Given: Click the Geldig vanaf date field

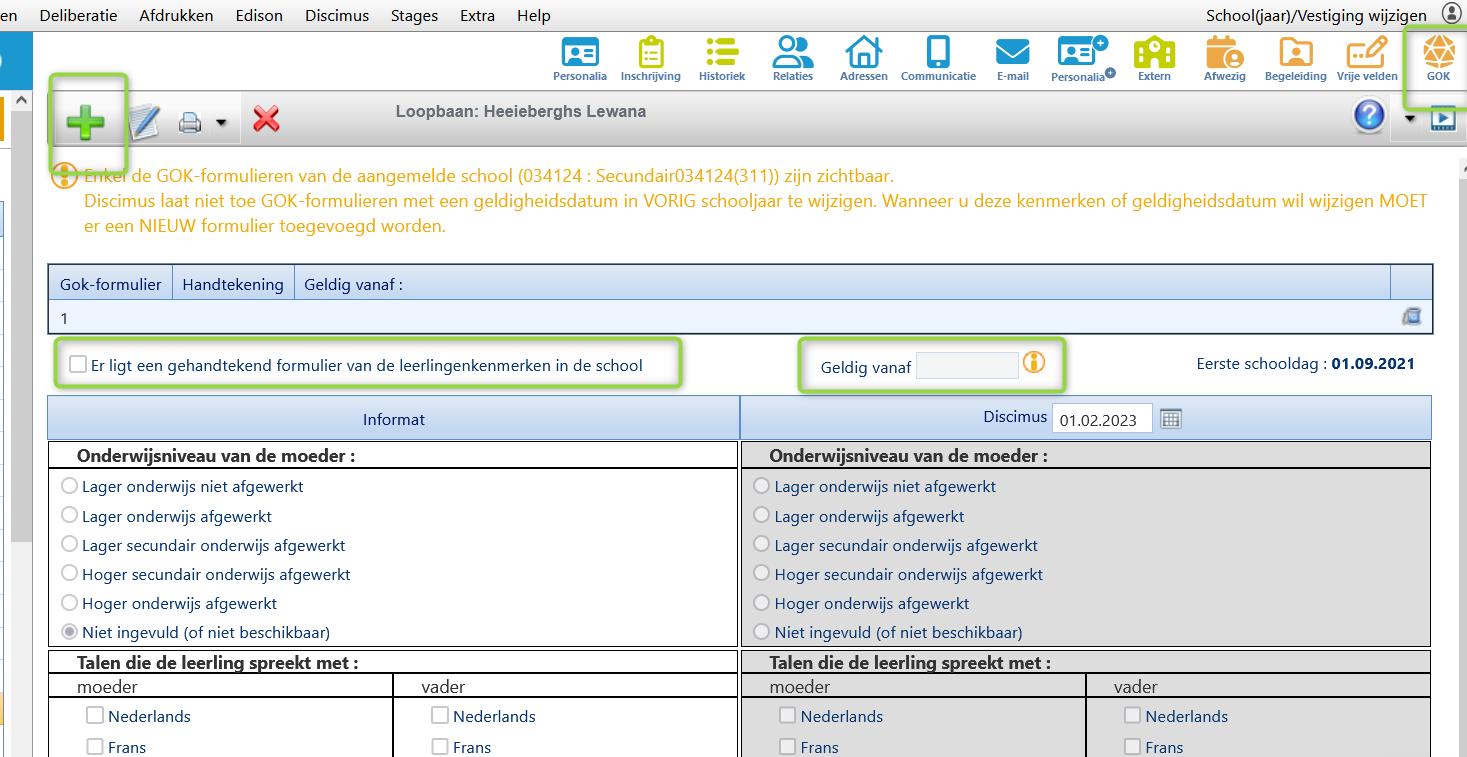Looking at the screenshot, I should 967,365.
